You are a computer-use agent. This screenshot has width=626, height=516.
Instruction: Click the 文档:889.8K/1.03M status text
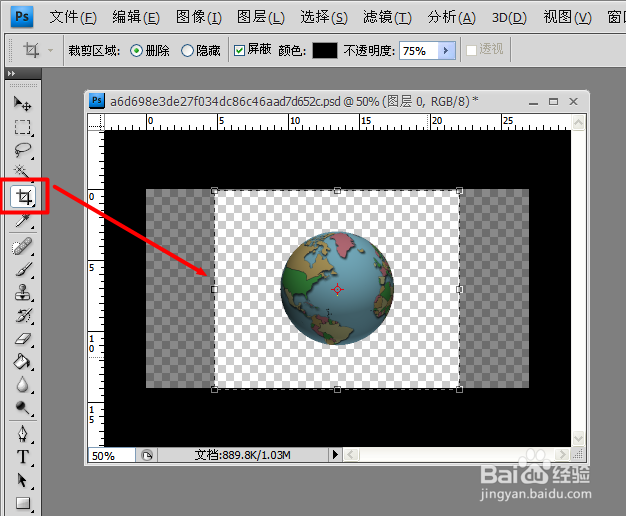point(242,455)
